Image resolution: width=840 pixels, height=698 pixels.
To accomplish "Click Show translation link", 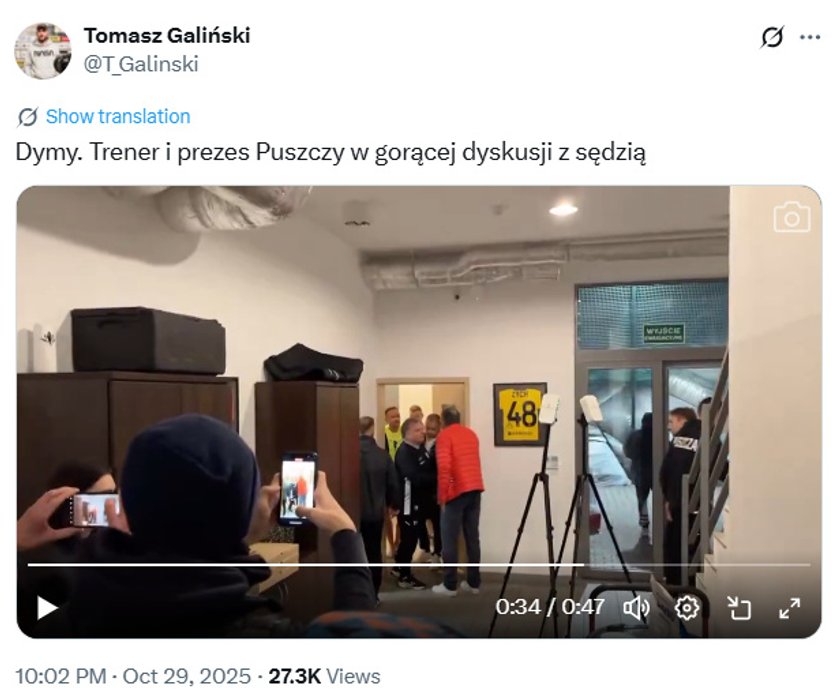I will tap(118, 116).
